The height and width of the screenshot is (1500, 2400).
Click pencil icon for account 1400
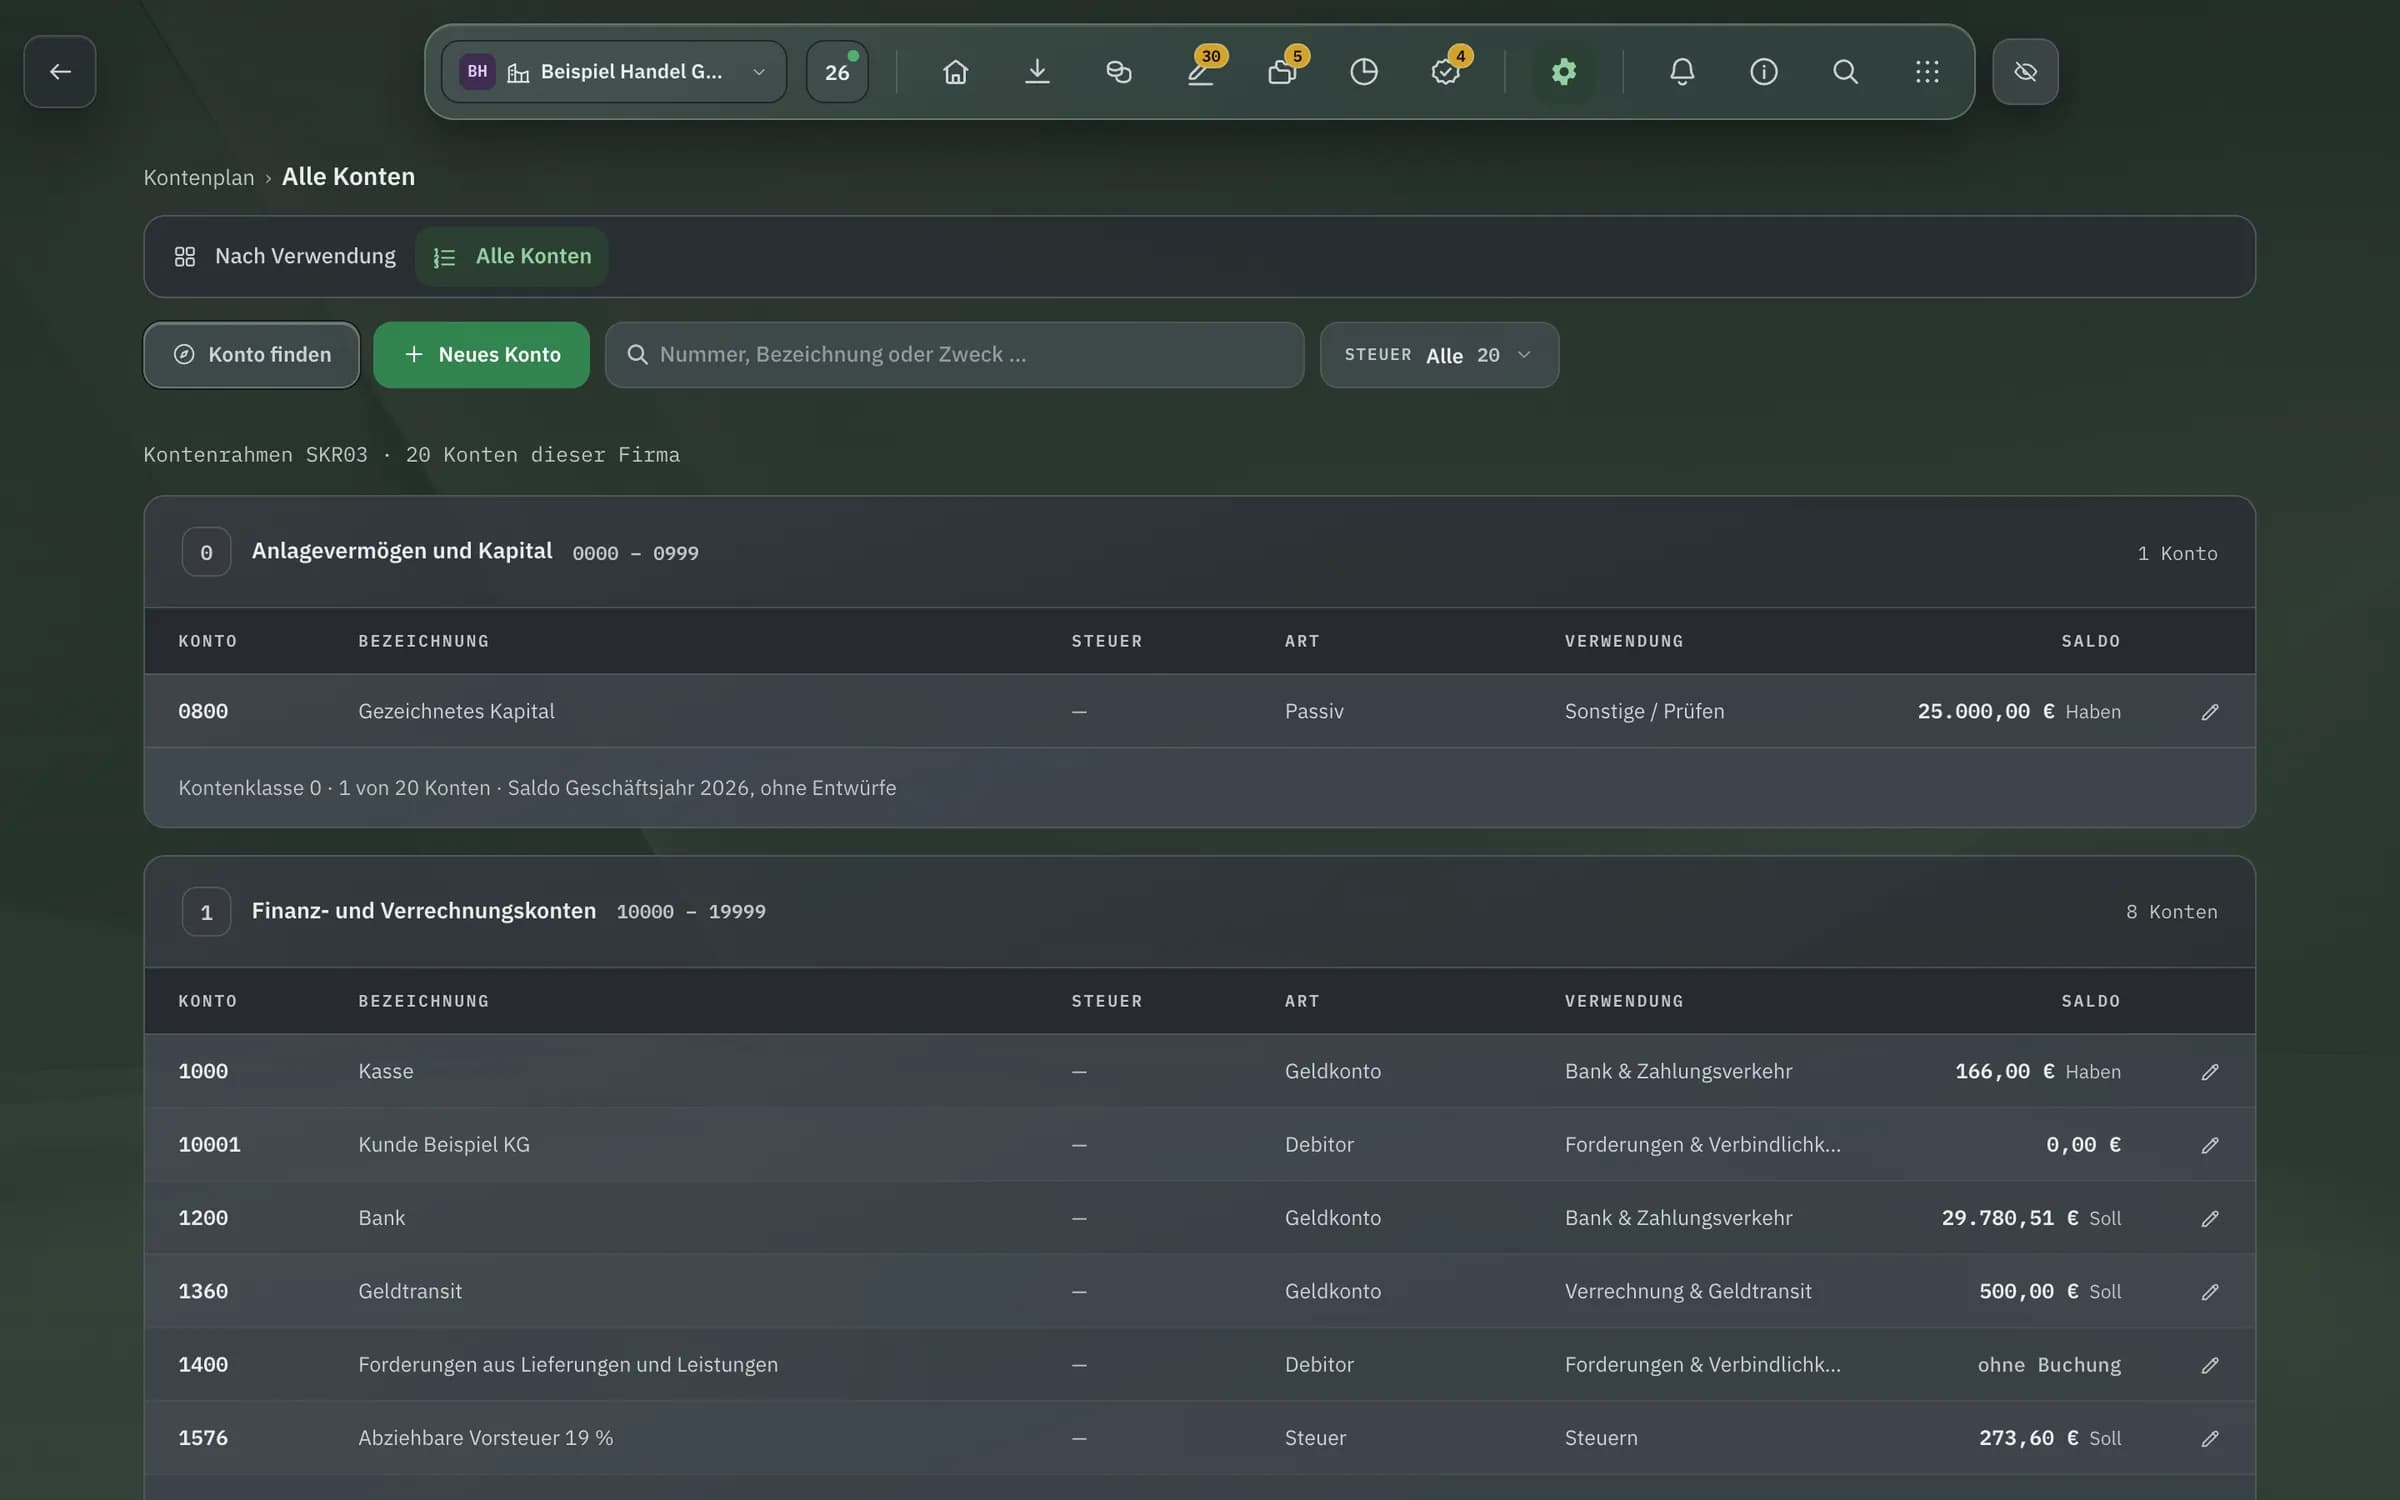tap(2210, 1364)
